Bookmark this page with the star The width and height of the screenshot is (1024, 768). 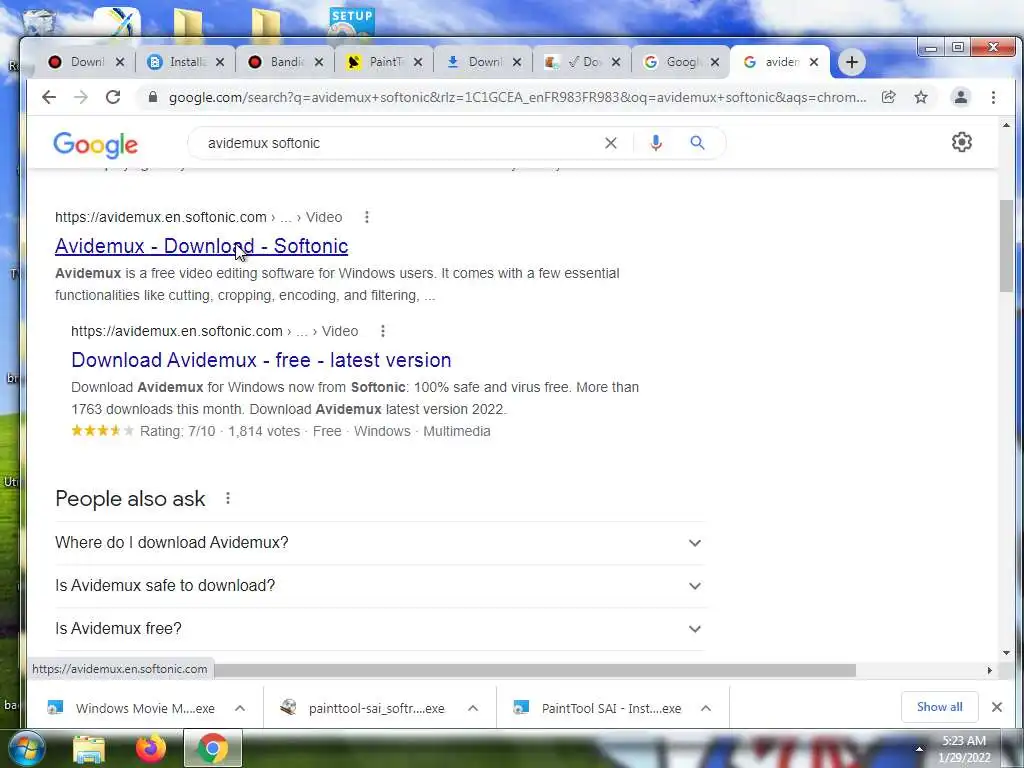tap(921, 97)
